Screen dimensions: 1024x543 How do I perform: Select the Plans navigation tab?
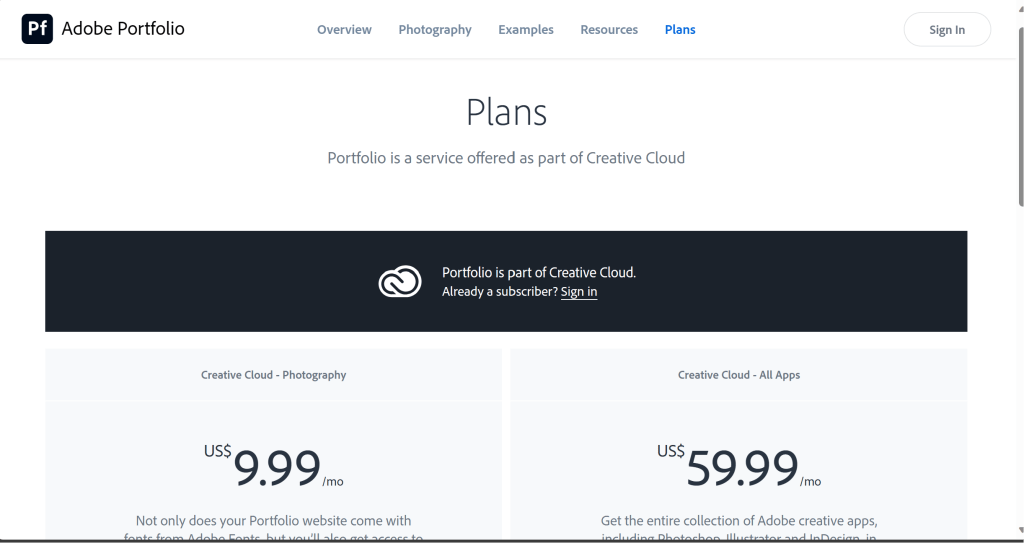pyautogui.click(x=680, y=30)
